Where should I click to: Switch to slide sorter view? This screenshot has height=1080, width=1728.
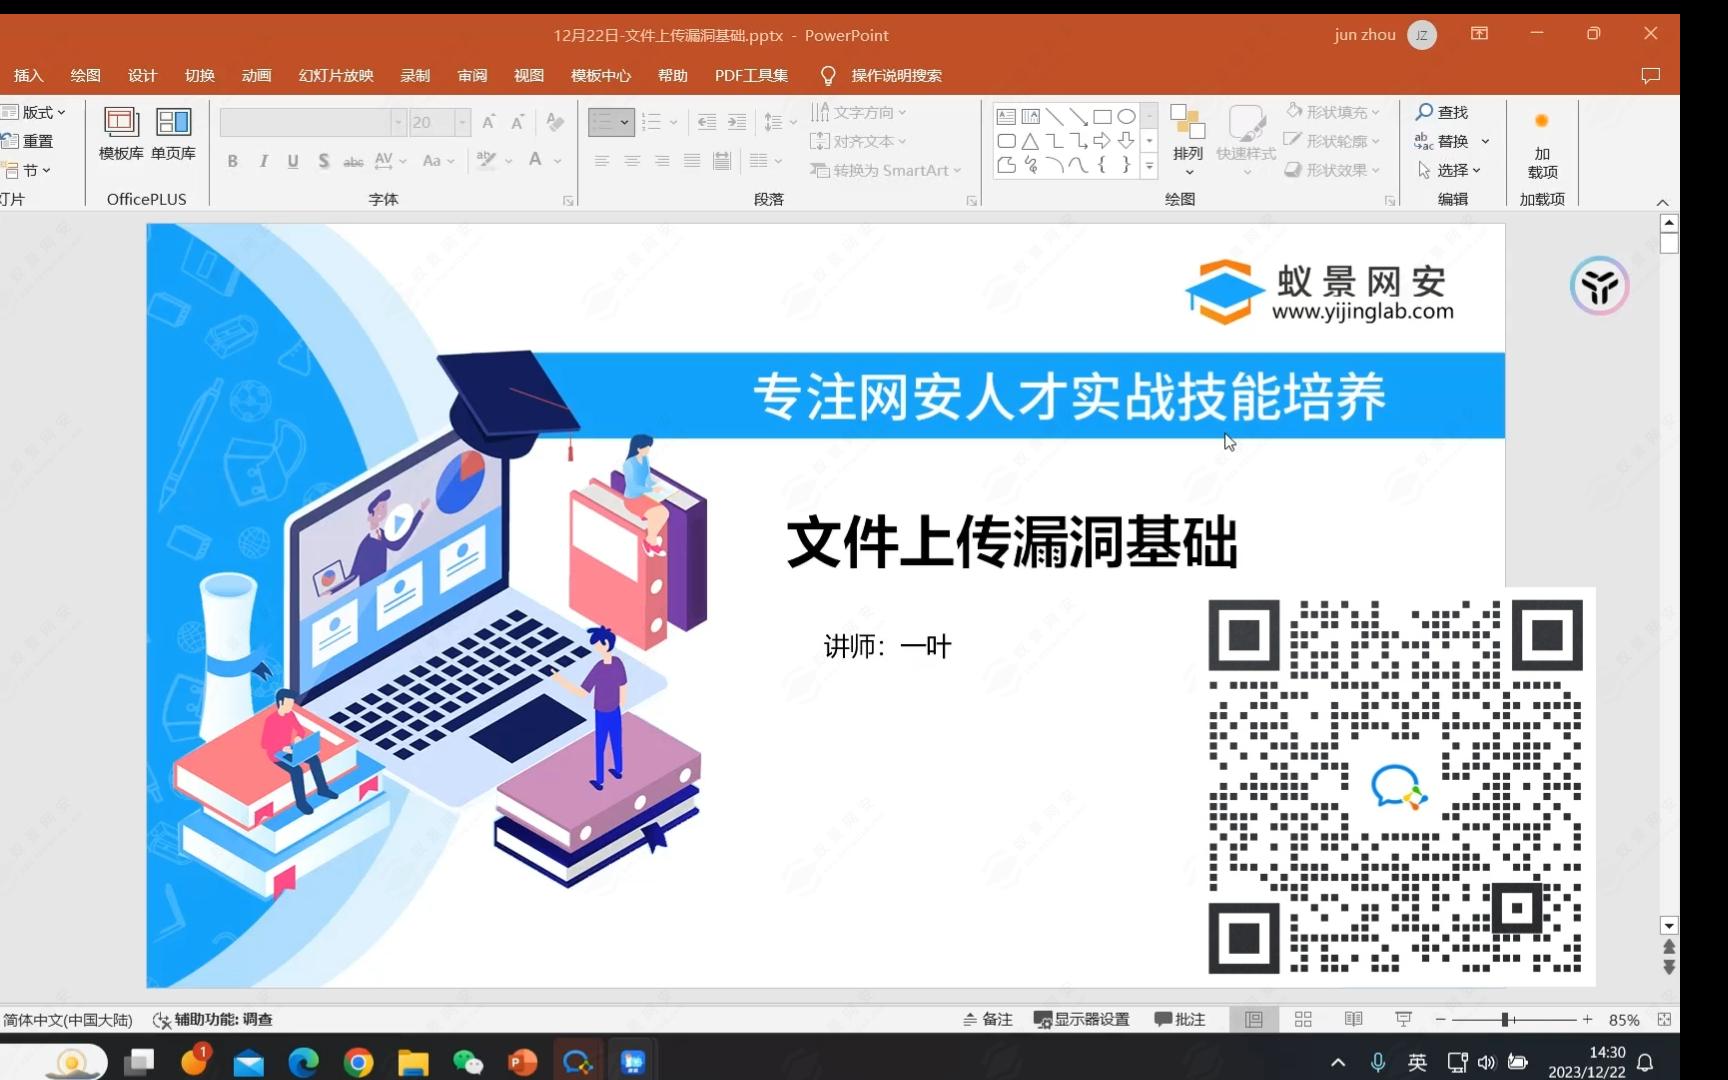1303,1019
